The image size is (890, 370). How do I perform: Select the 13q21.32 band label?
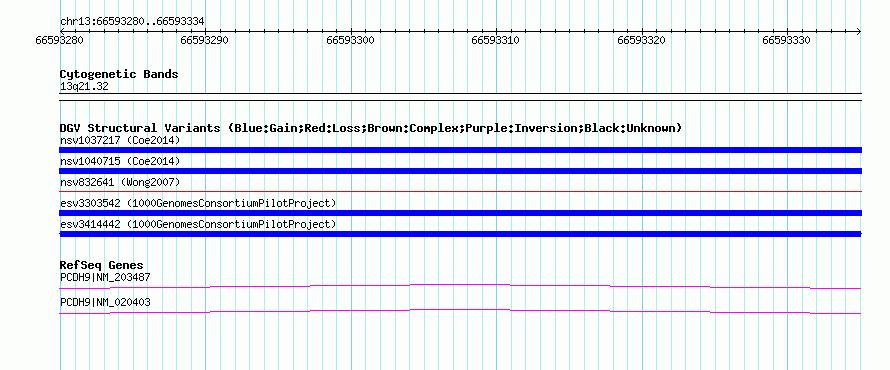pos(84,87)
